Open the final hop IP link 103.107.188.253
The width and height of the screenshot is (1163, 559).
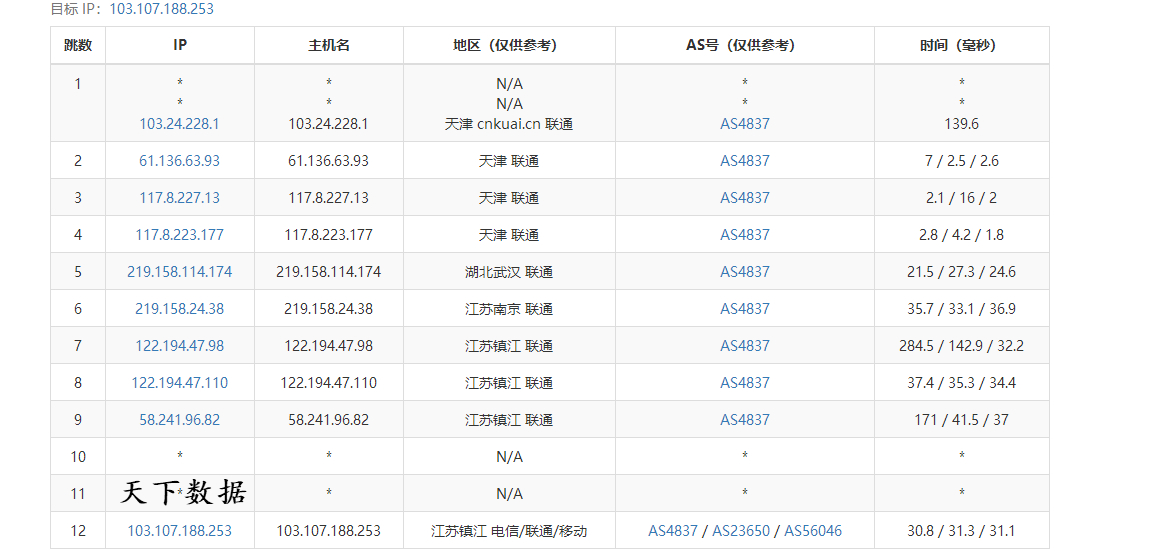tap(179, 531)
